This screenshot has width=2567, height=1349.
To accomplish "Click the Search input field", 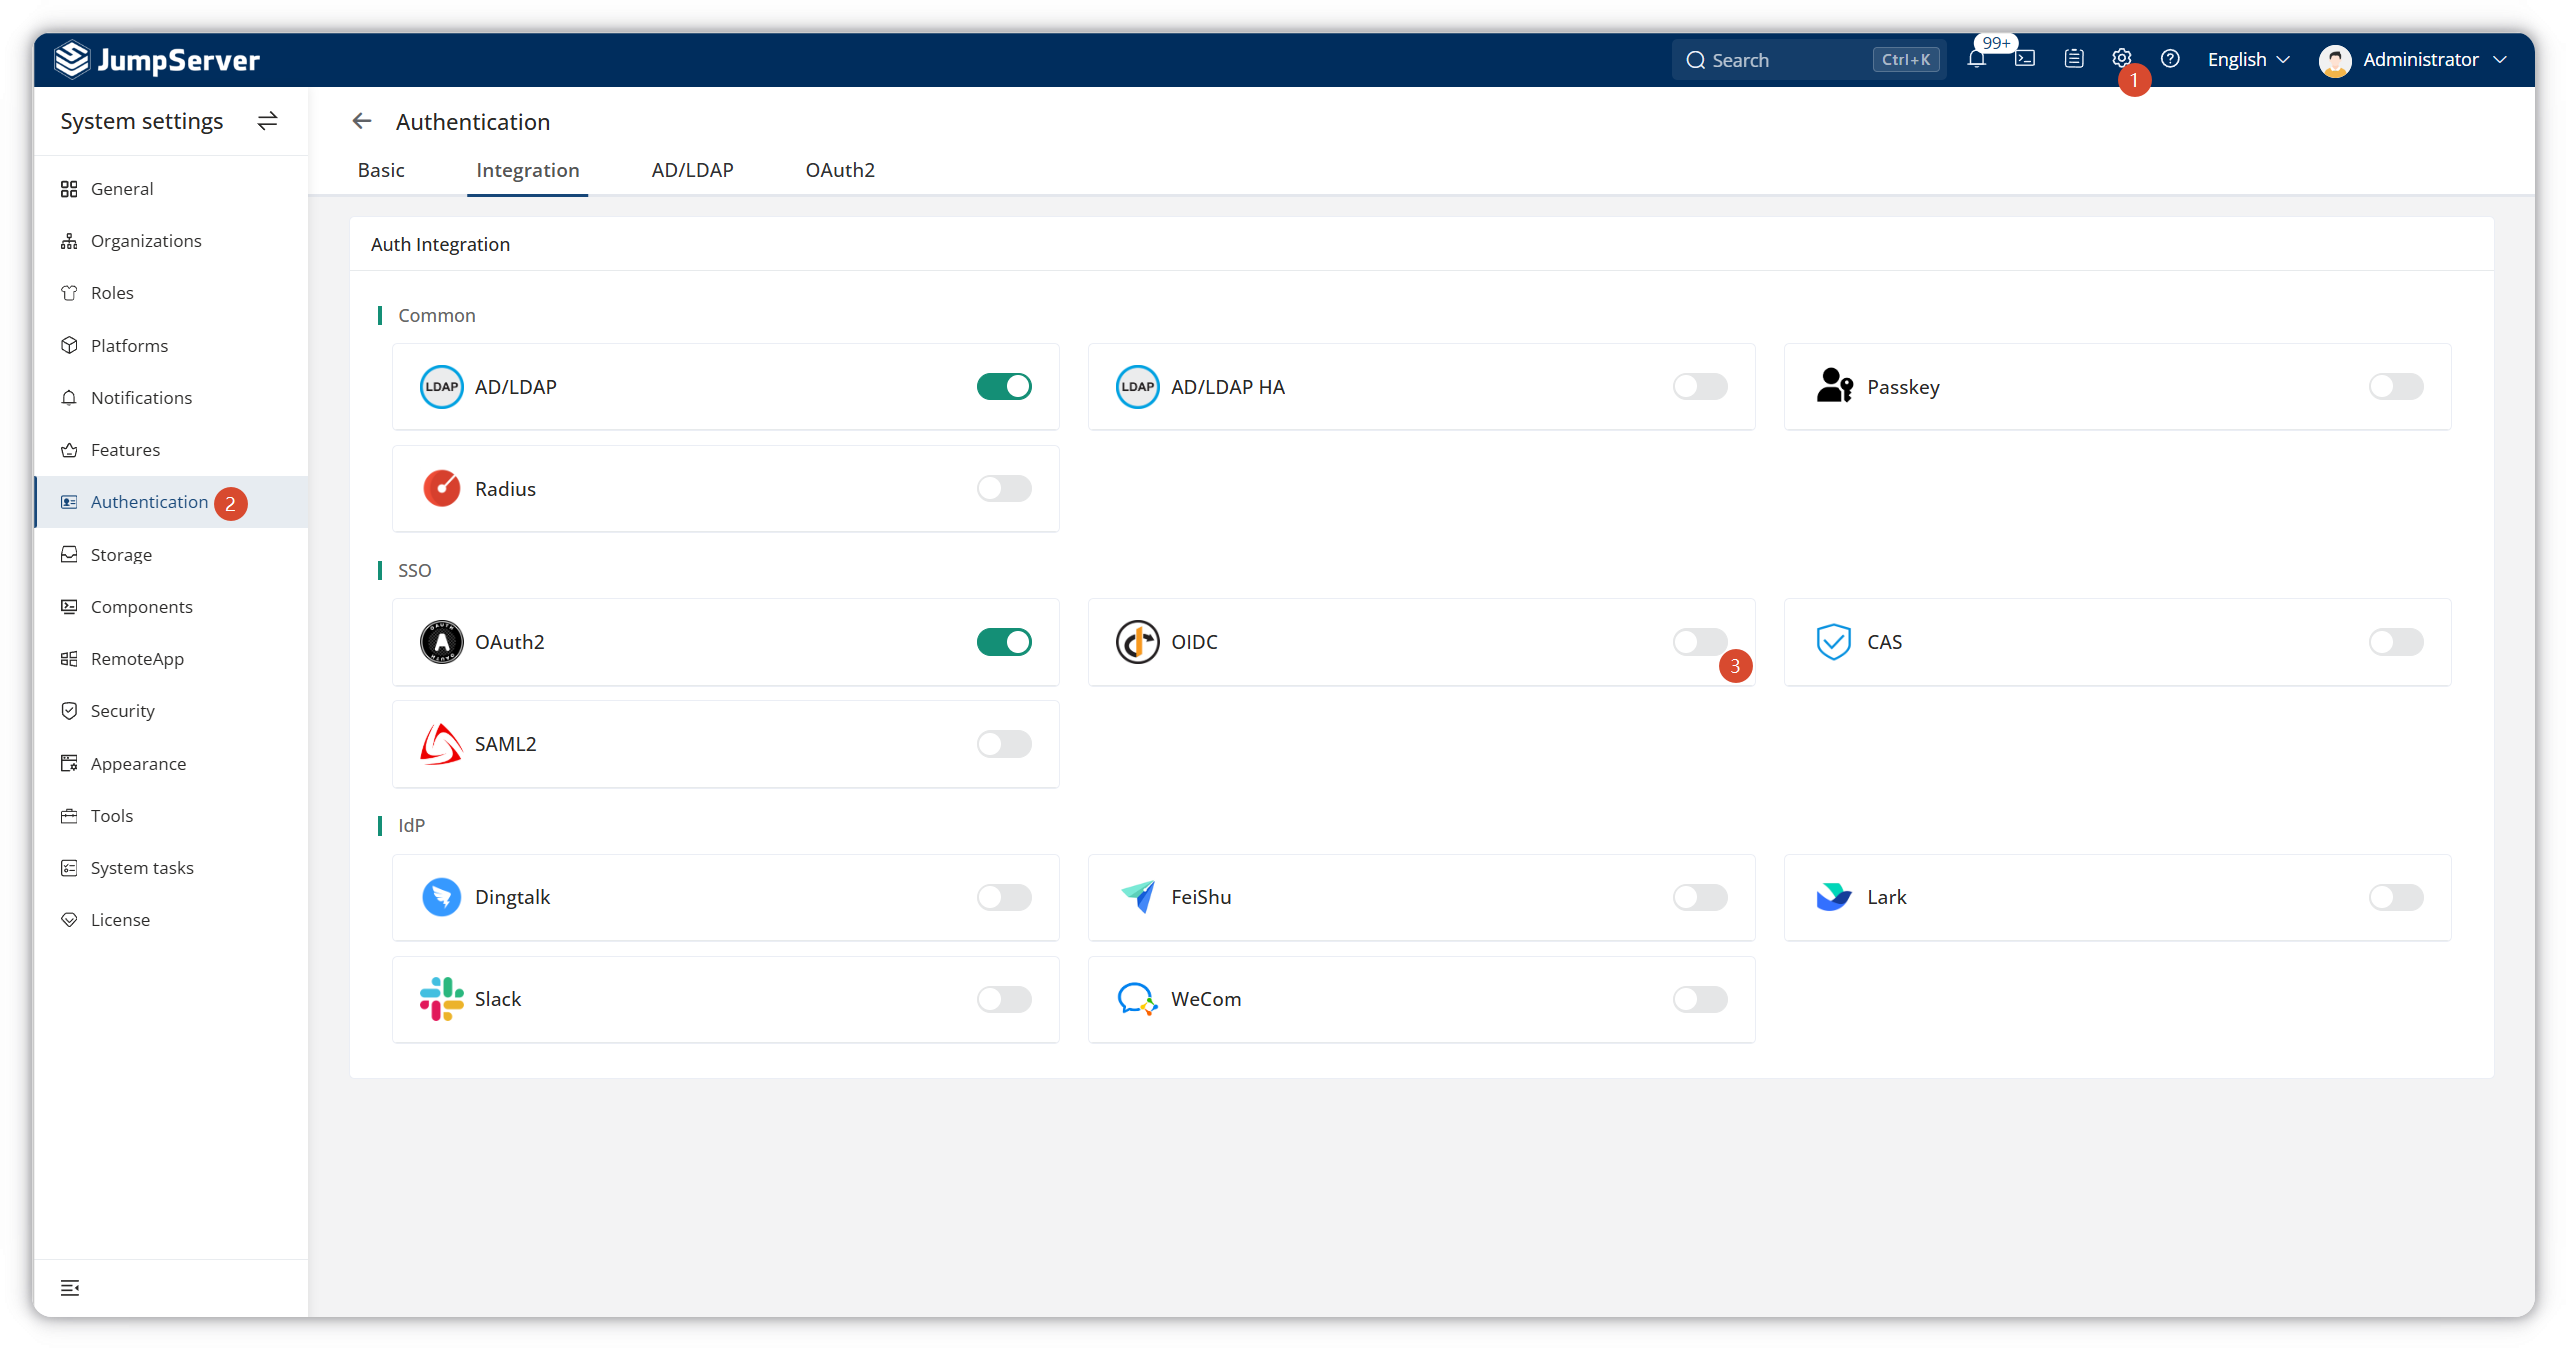I will pyautogui.click(x=1808, y=60).
